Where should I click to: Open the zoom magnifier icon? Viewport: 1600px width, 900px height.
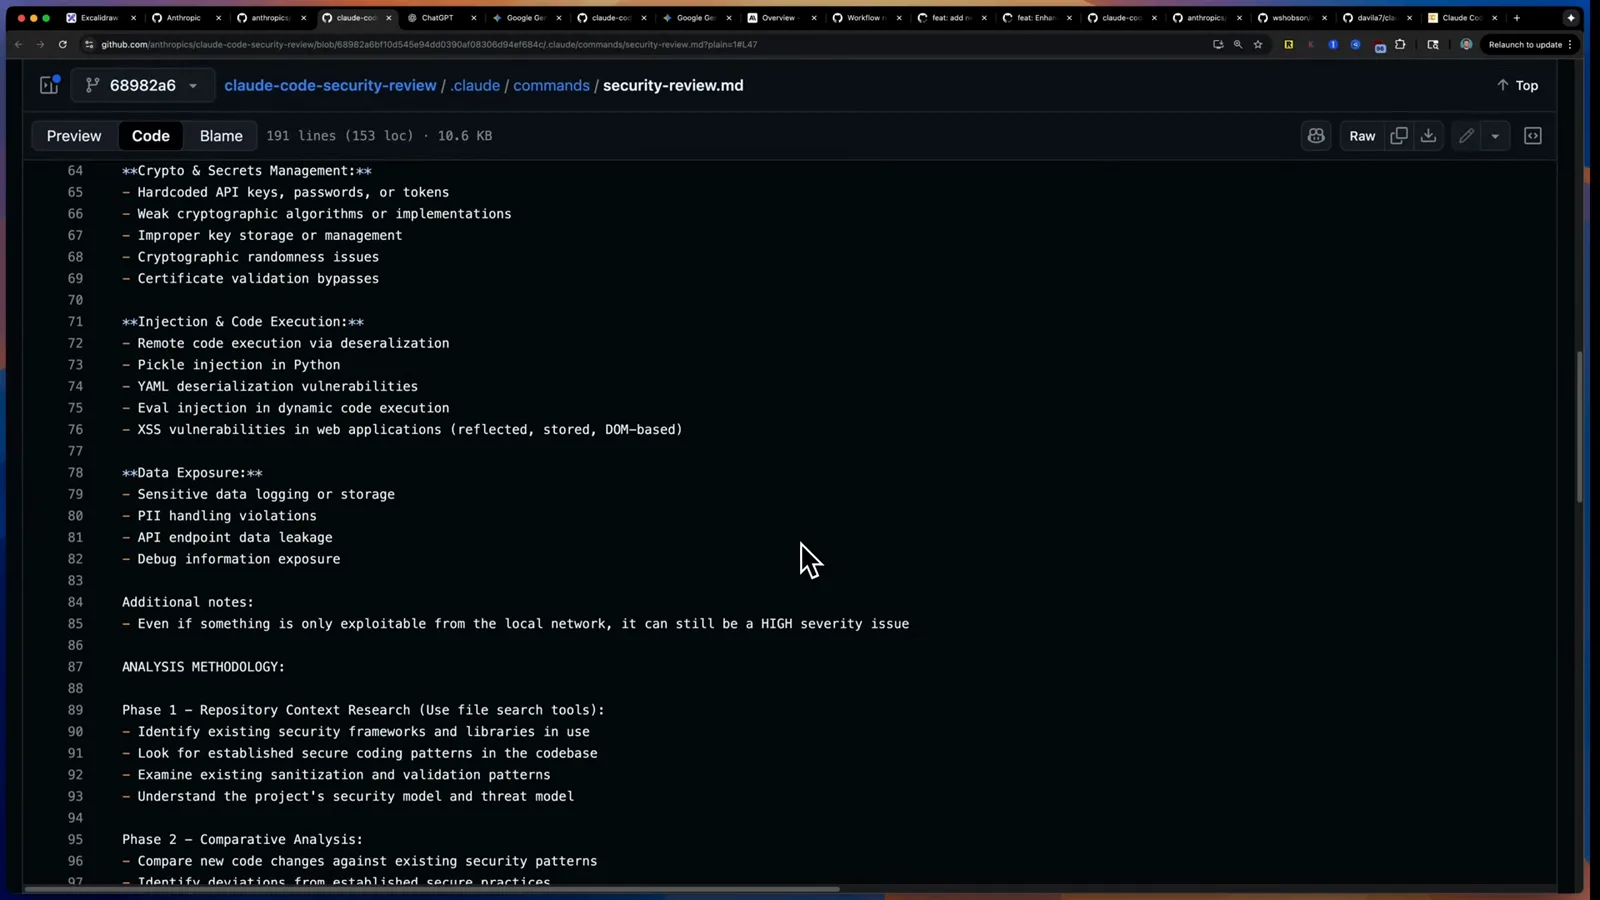(1238, 44)
